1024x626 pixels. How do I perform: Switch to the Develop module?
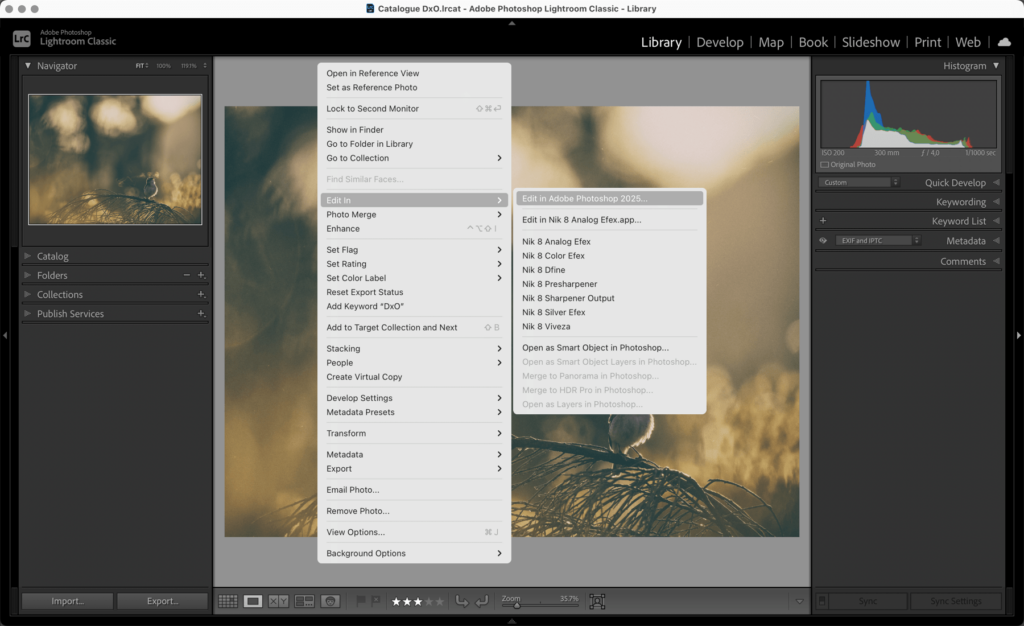pyautogui.click(x=720, y=42)
